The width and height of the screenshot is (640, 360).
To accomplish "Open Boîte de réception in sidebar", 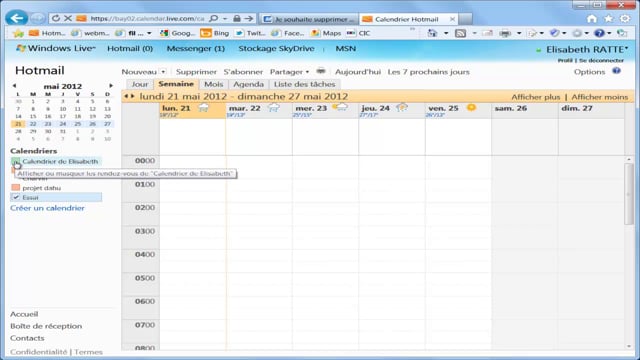I will pos(46,326).
